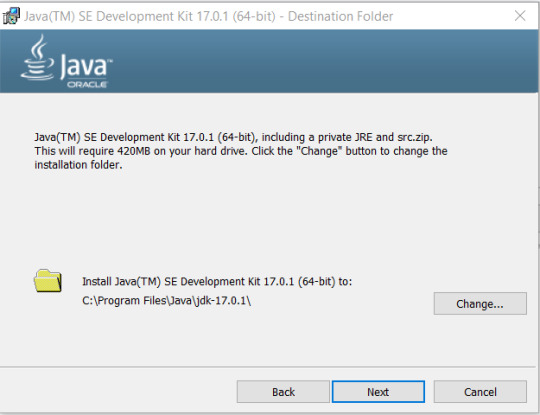The height and width of the screenshot is (415, 540).
Task: Click the C:\Program Files\Java\jdk-17.0.1\ path text
Action: point(166,301)
